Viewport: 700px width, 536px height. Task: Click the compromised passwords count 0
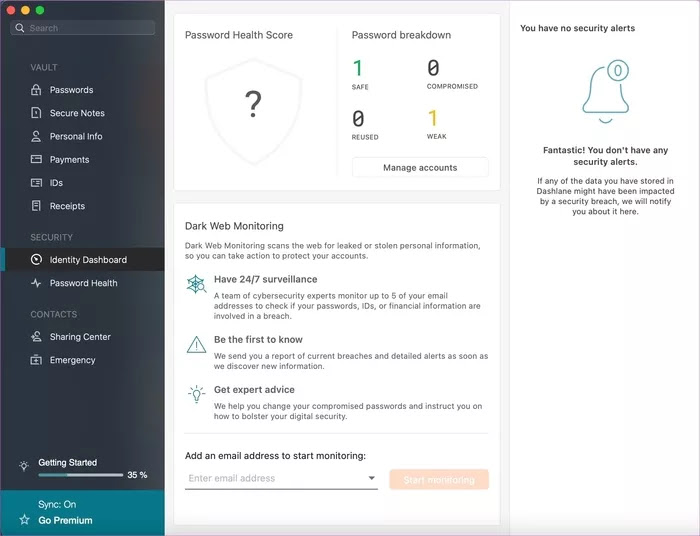(x=433, y=68)
